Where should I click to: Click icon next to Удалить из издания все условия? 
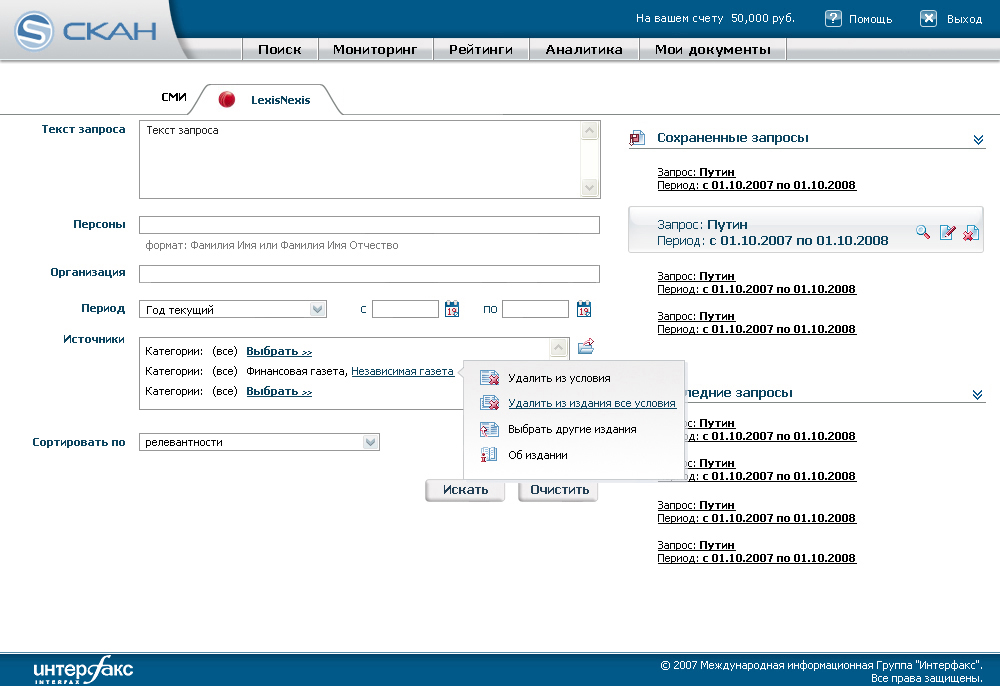tap(489, 403)
